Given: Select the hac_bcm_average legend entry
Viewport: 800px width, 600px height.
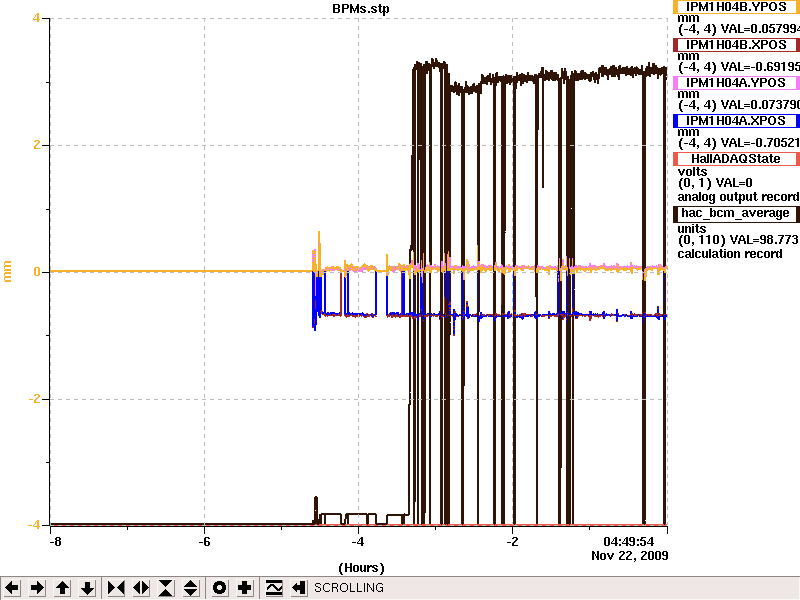Looking at the screenshot, I should point(736,213).
